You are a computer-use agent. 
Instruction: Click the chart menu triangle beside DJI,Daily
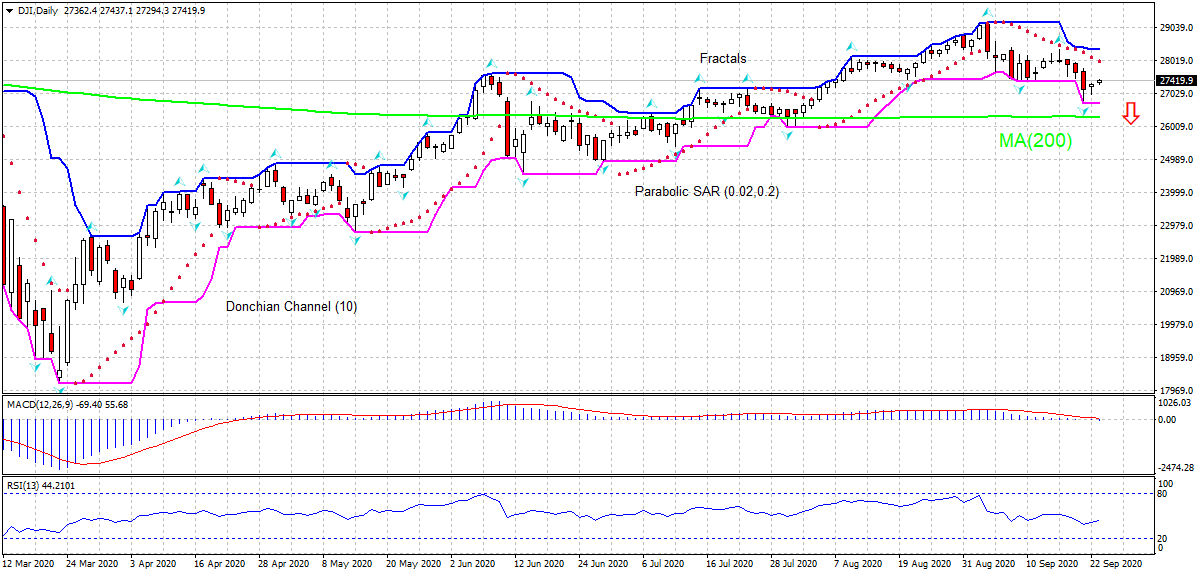(x=8, y=9)
